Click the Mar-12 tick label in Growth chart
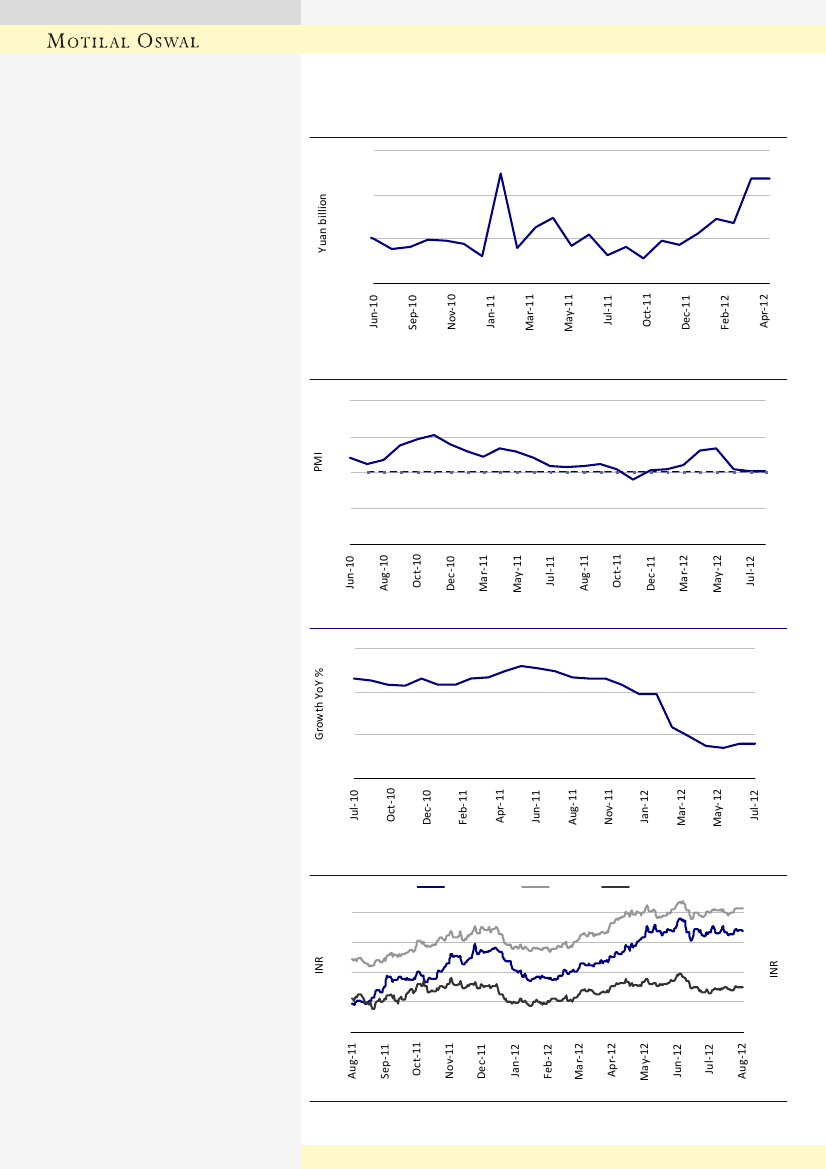 point(682,806)
